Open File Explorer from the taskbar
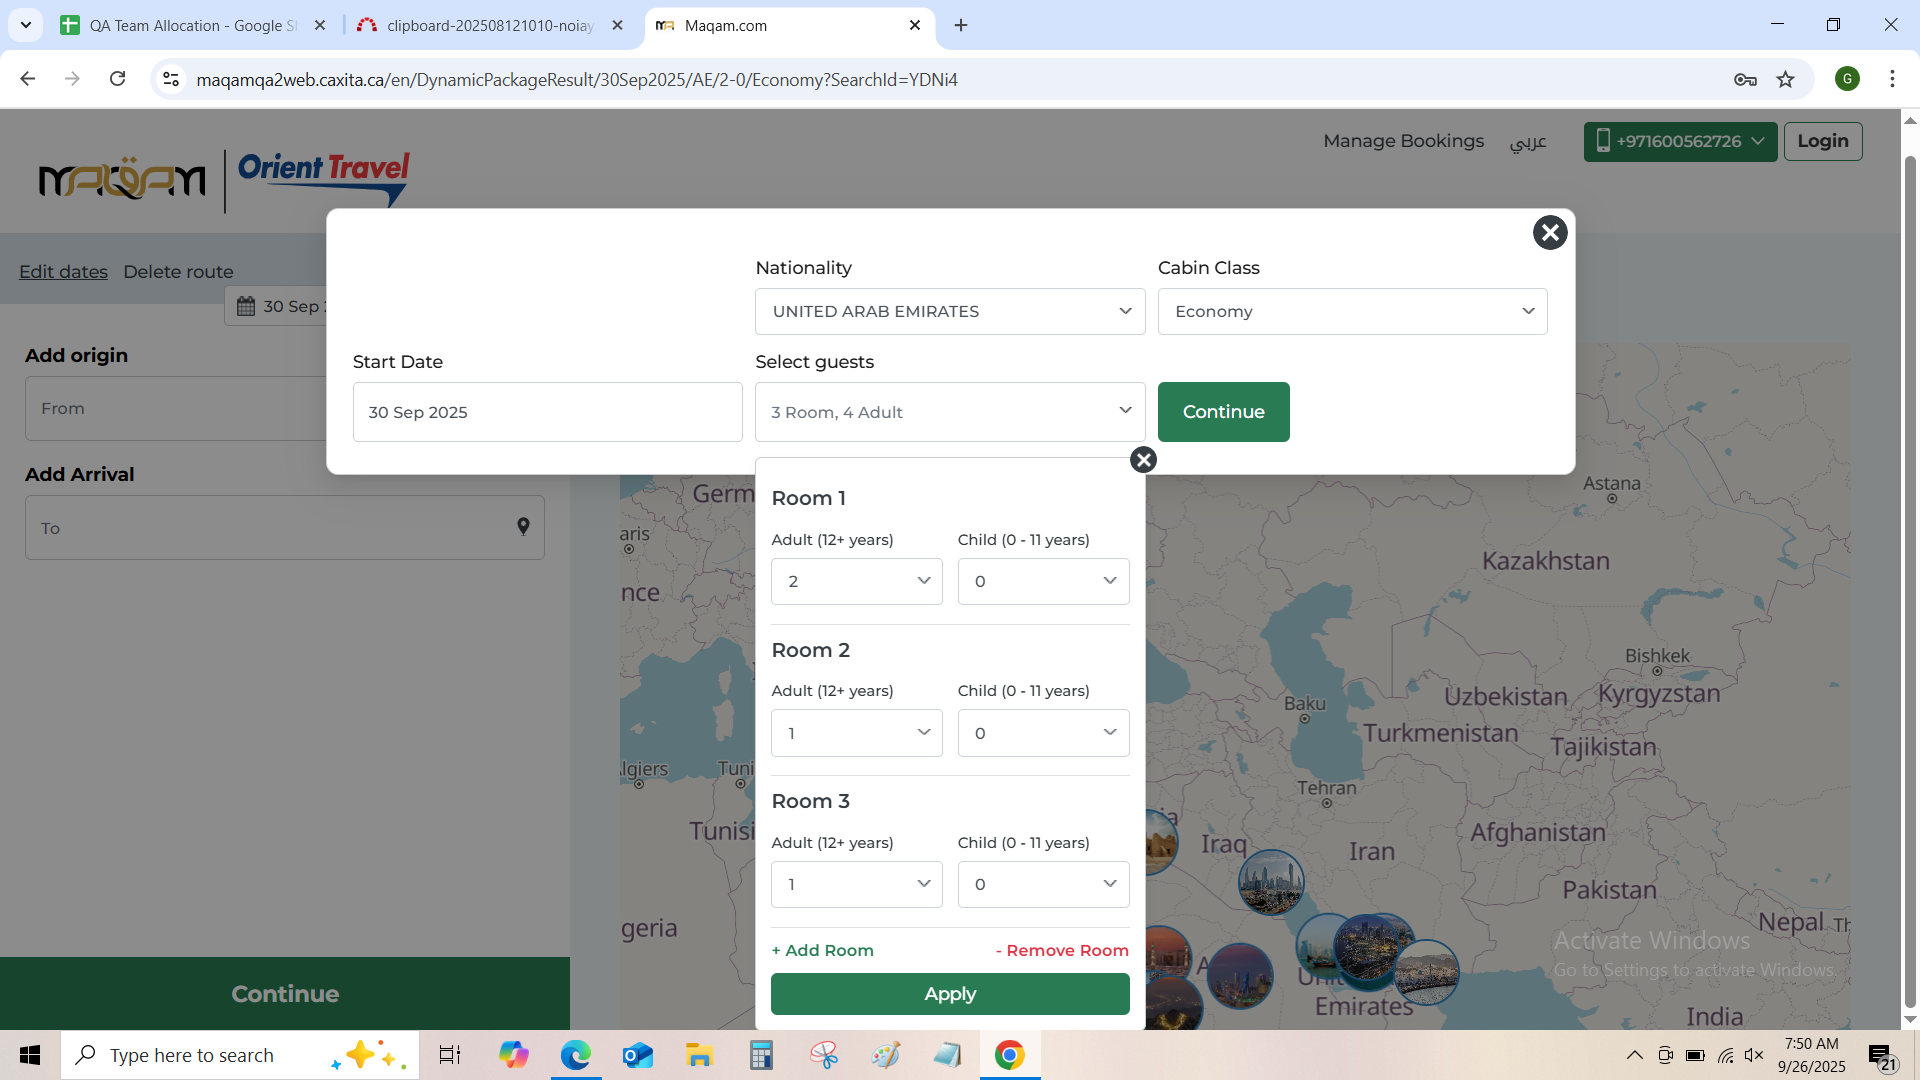Screen dimensions: 1920x1080 point(698,1055)
